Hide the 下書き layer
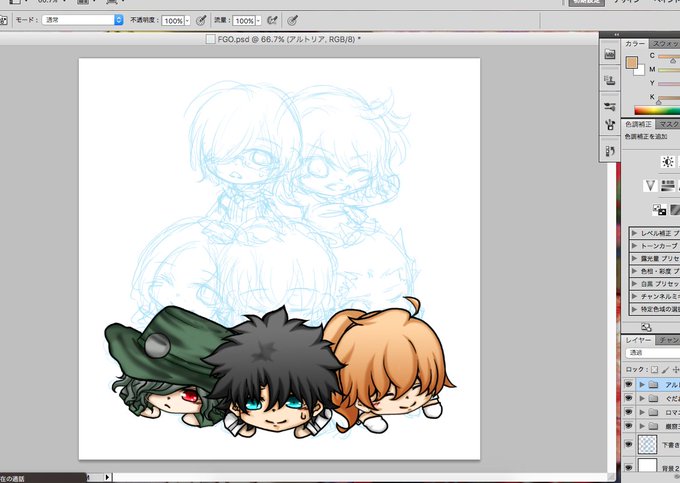Screen dimensions: 680x483 (x=628, y=444)
